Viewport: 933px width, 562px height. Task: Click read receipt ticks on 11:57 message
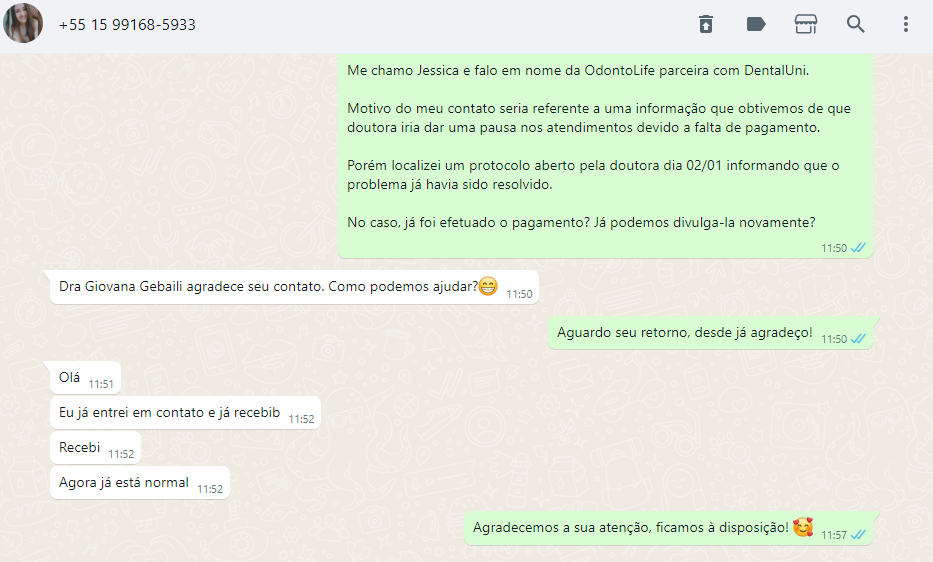tap(858, 535)
